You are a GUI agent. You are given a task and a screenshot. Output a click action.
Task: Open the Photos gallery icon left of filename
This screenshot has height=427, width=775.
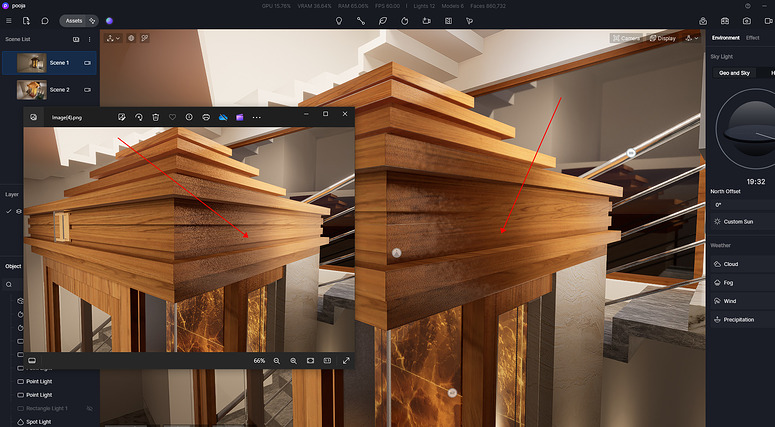(x=34, y=117)
